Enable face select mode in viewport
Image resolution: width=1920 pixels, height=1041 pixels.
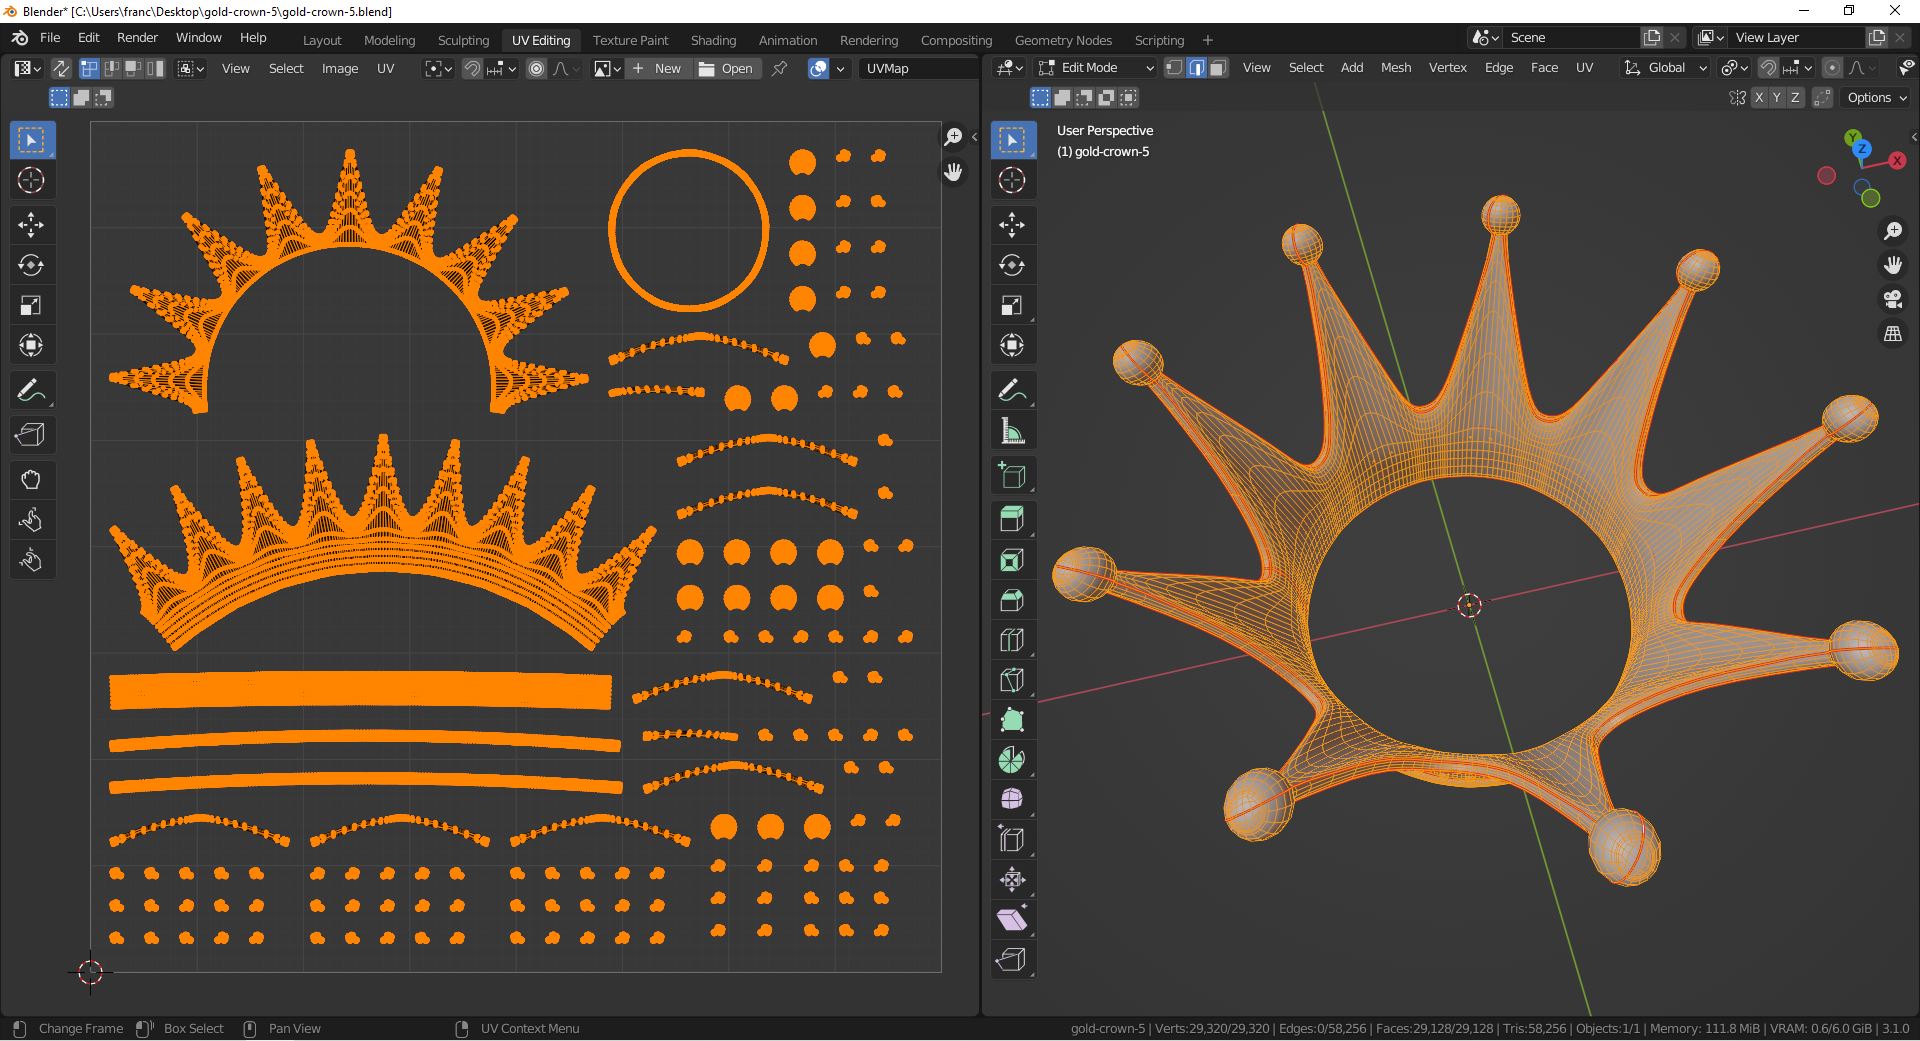(x=1218, y=68)
